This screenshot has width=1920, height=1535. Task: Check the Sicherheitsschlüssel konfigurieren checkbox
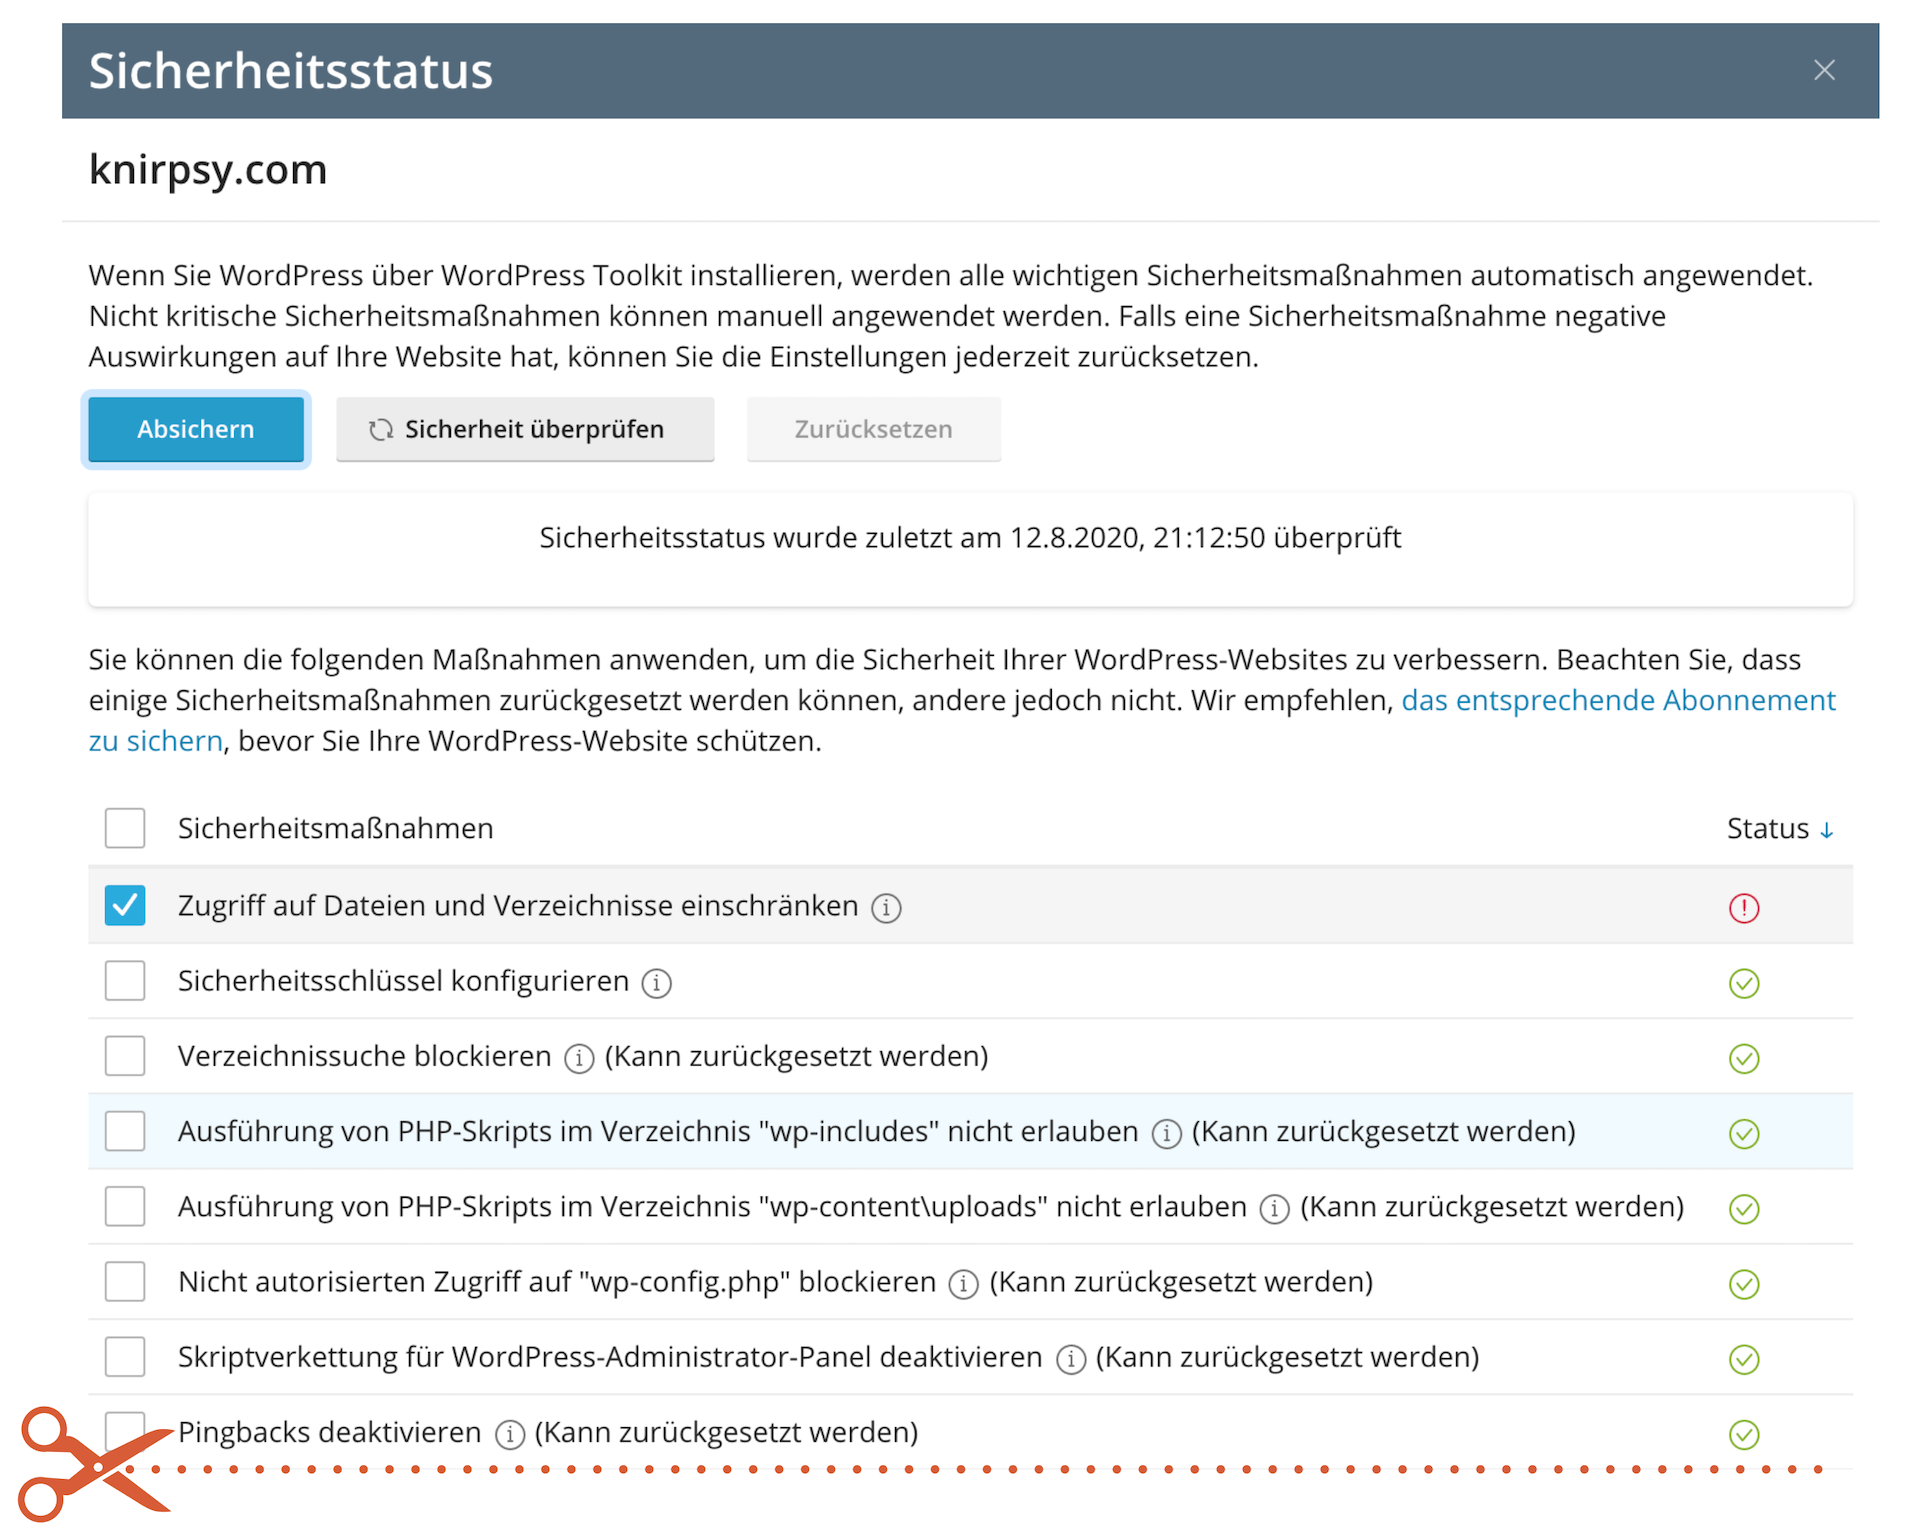pyautogui.click(x=125, y=981)
